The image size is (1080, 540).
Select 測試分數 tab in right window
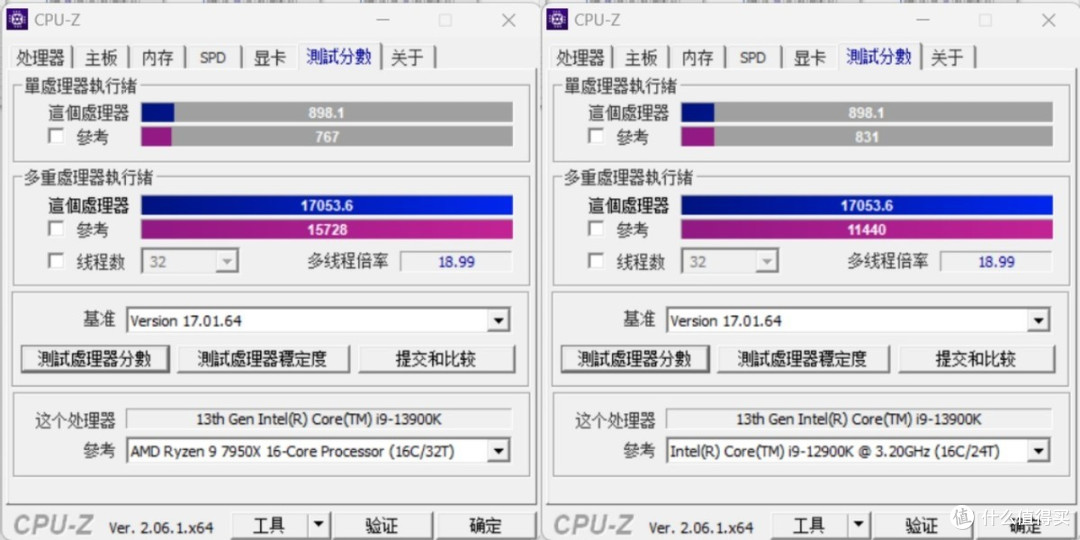pos(880,56)
